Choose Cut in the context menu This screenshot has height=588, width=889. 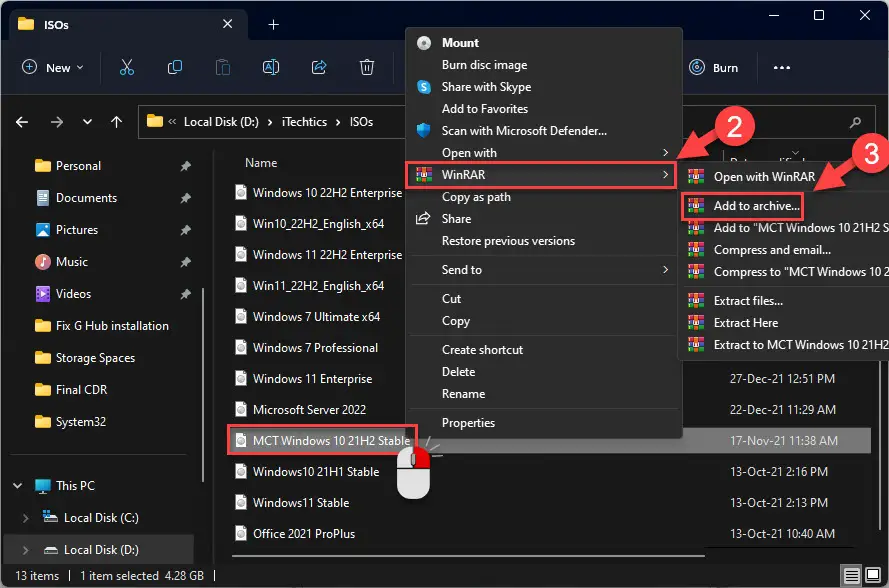click(x=544, y=299)
